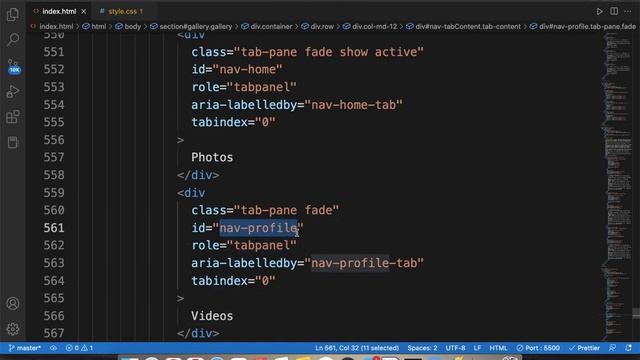Click Ln 561, Col 32 cursor position
This screenshot has width=640, height=360.
pyautogui.click(x=357, y=348)
